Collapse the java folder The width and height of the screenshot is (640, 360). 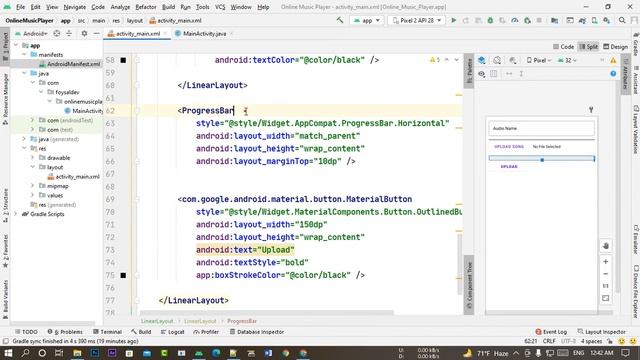(x=24, y=73)
